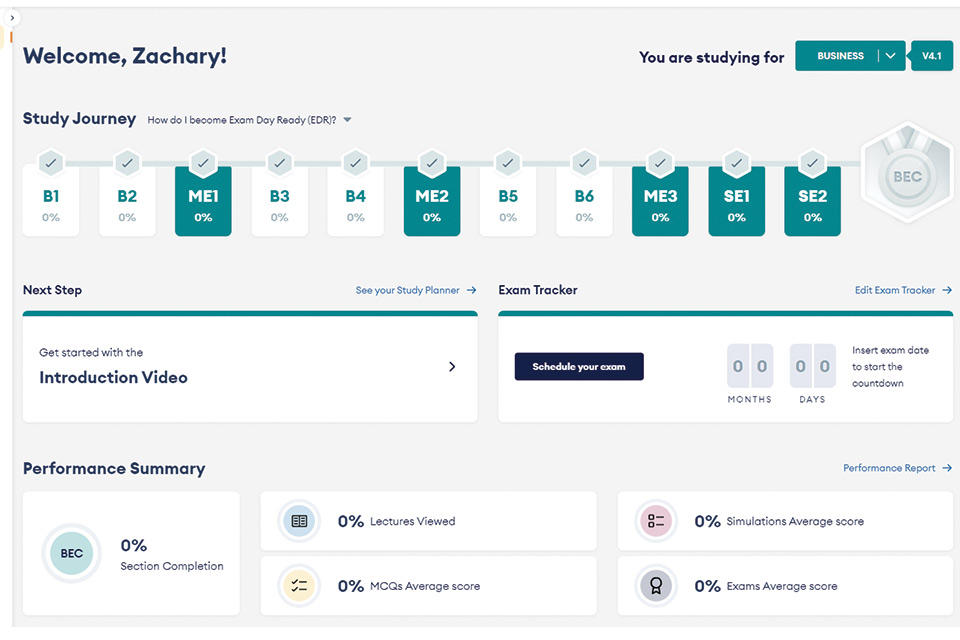Toggle the checkmark above ME2 module
Viewport: 960px width, 640px height.
(432, 161)
